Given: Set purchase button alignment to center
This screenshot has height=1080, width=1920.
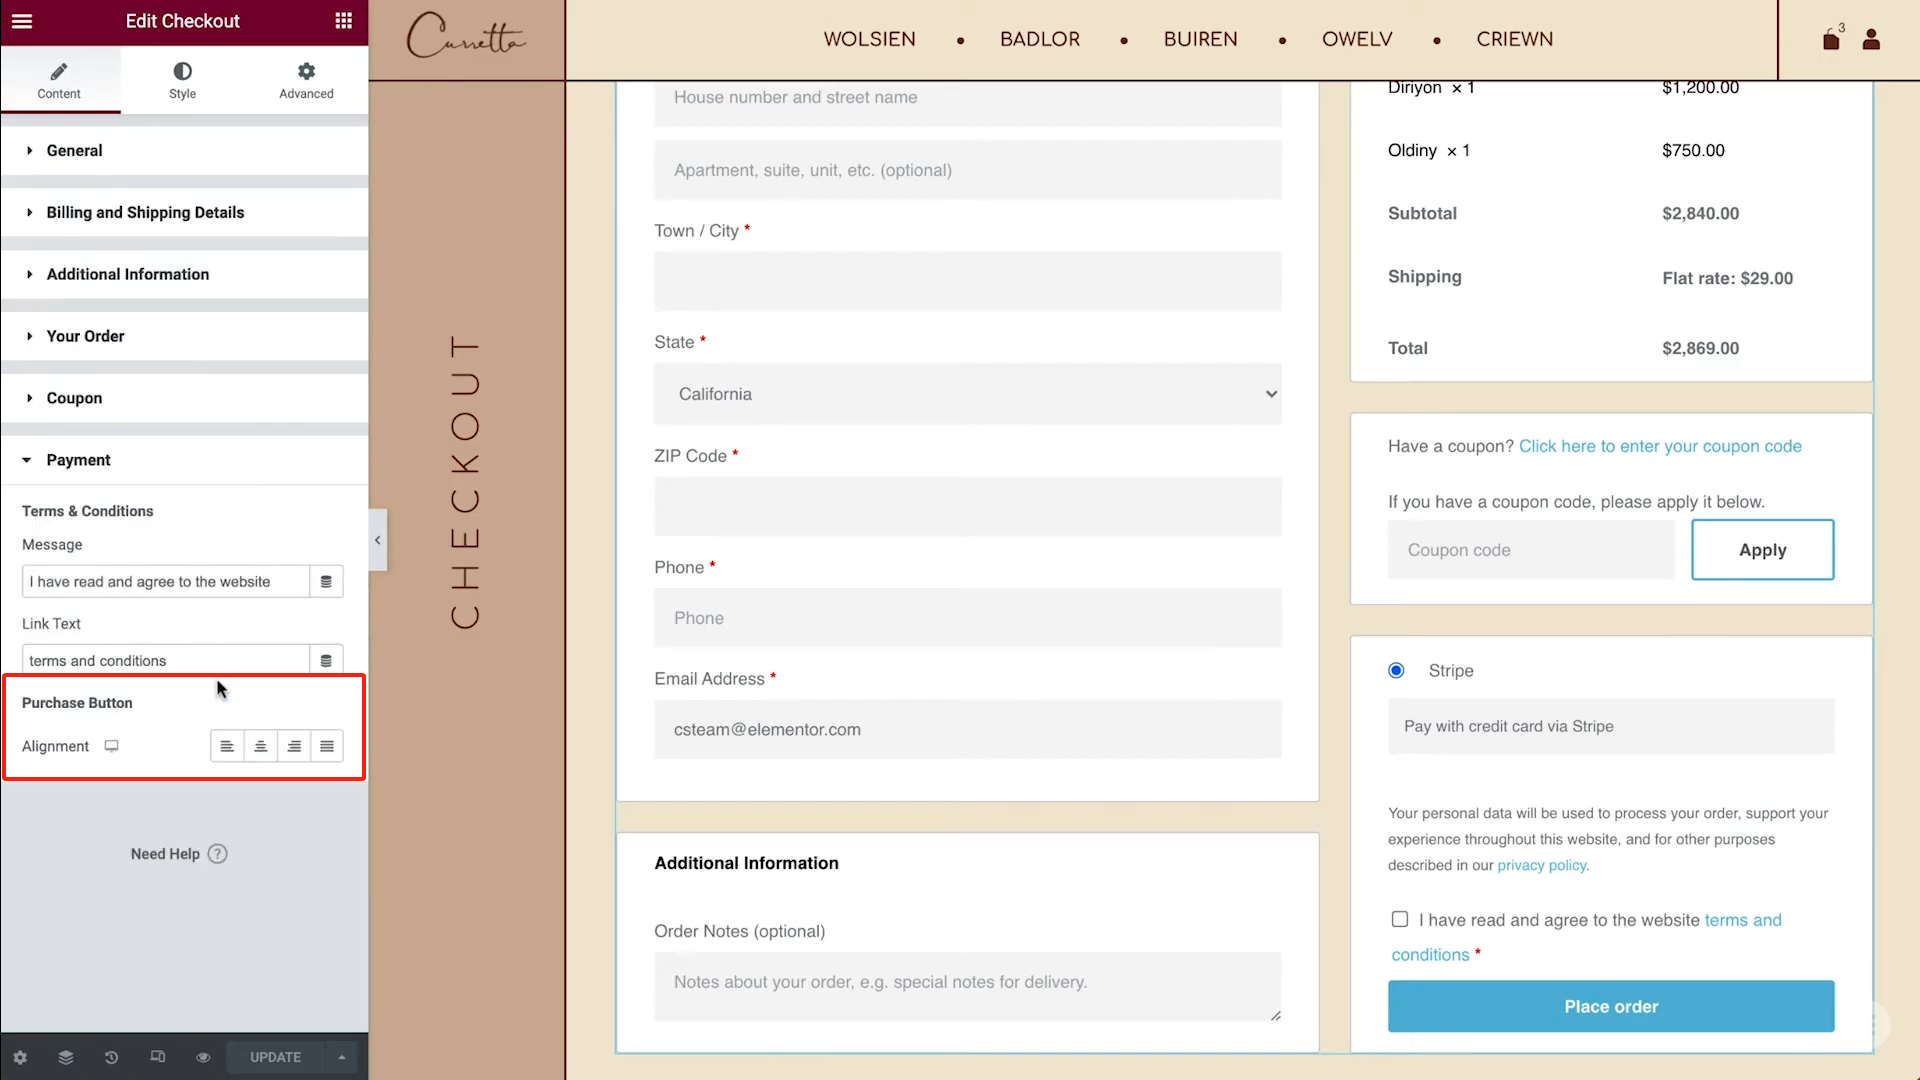Looking at the screenshot, I should (x=260, y=746).
